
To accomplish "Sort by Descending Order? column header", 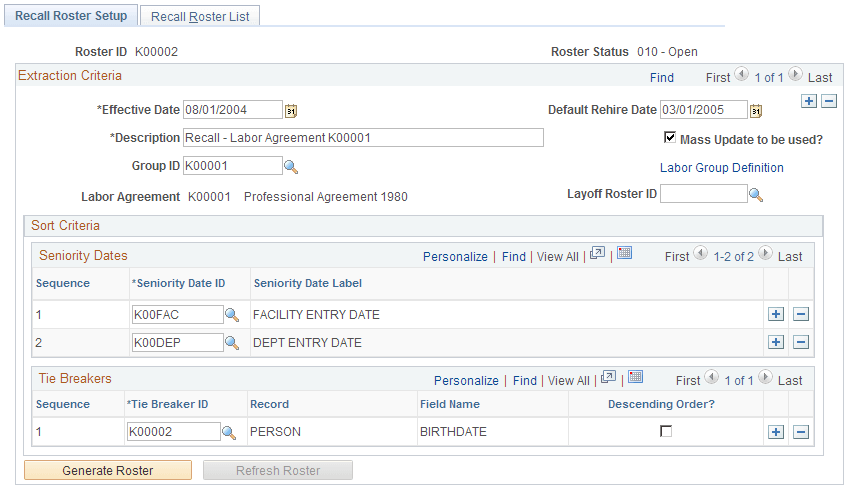I will [x=661, y=404].
